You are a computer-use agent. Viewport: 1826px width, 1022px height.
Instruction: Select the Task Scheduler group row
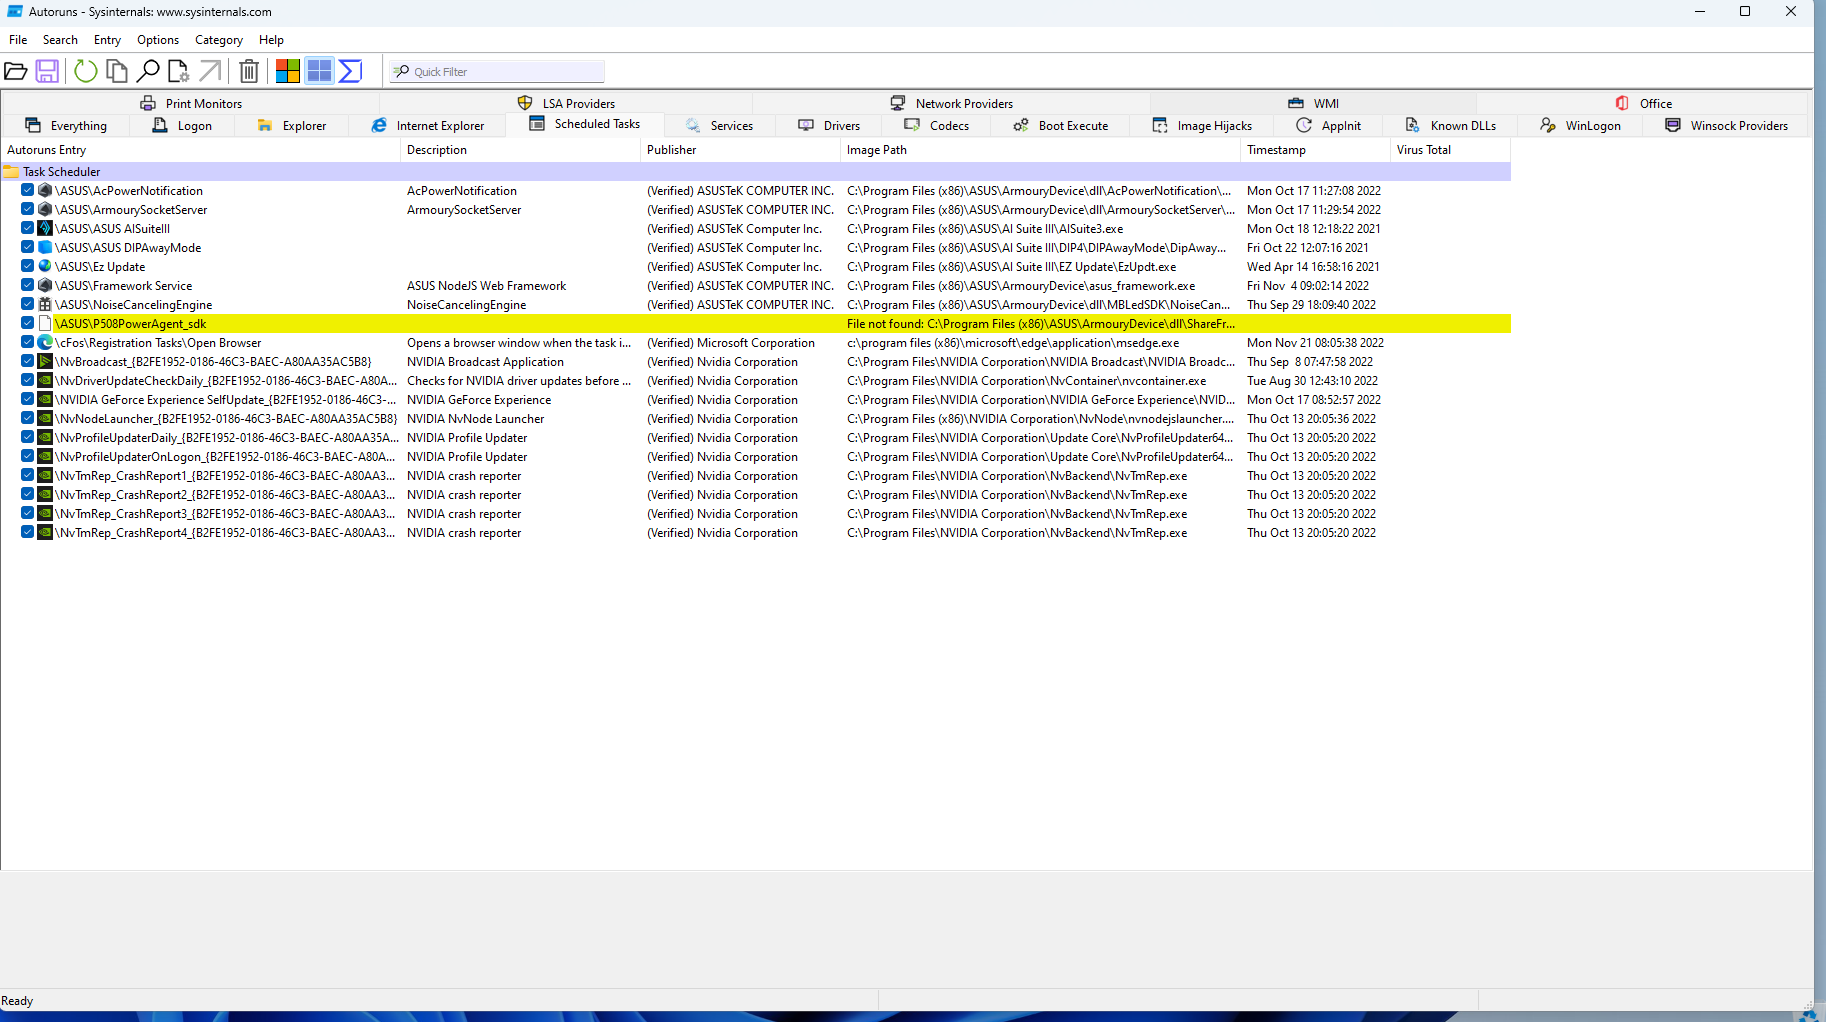point(756,172)
